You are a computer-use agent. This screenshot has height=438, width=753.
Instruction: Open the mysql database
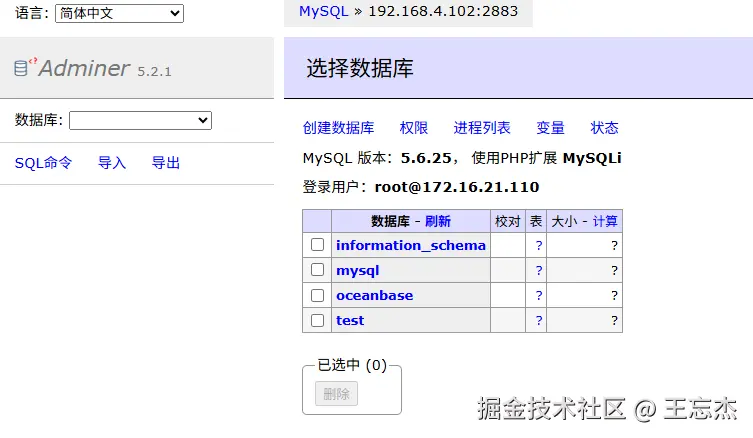pos(357,270)
